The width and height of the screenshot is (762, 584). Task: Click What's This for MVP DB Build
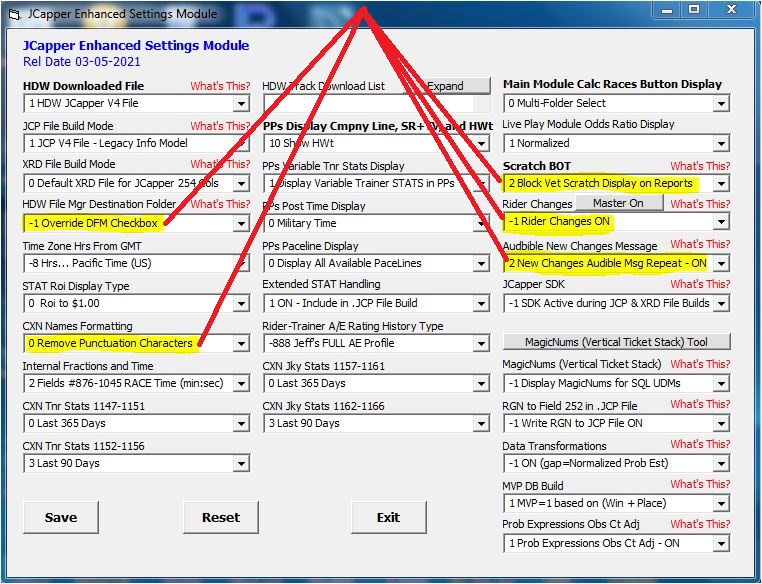(700, 484)
